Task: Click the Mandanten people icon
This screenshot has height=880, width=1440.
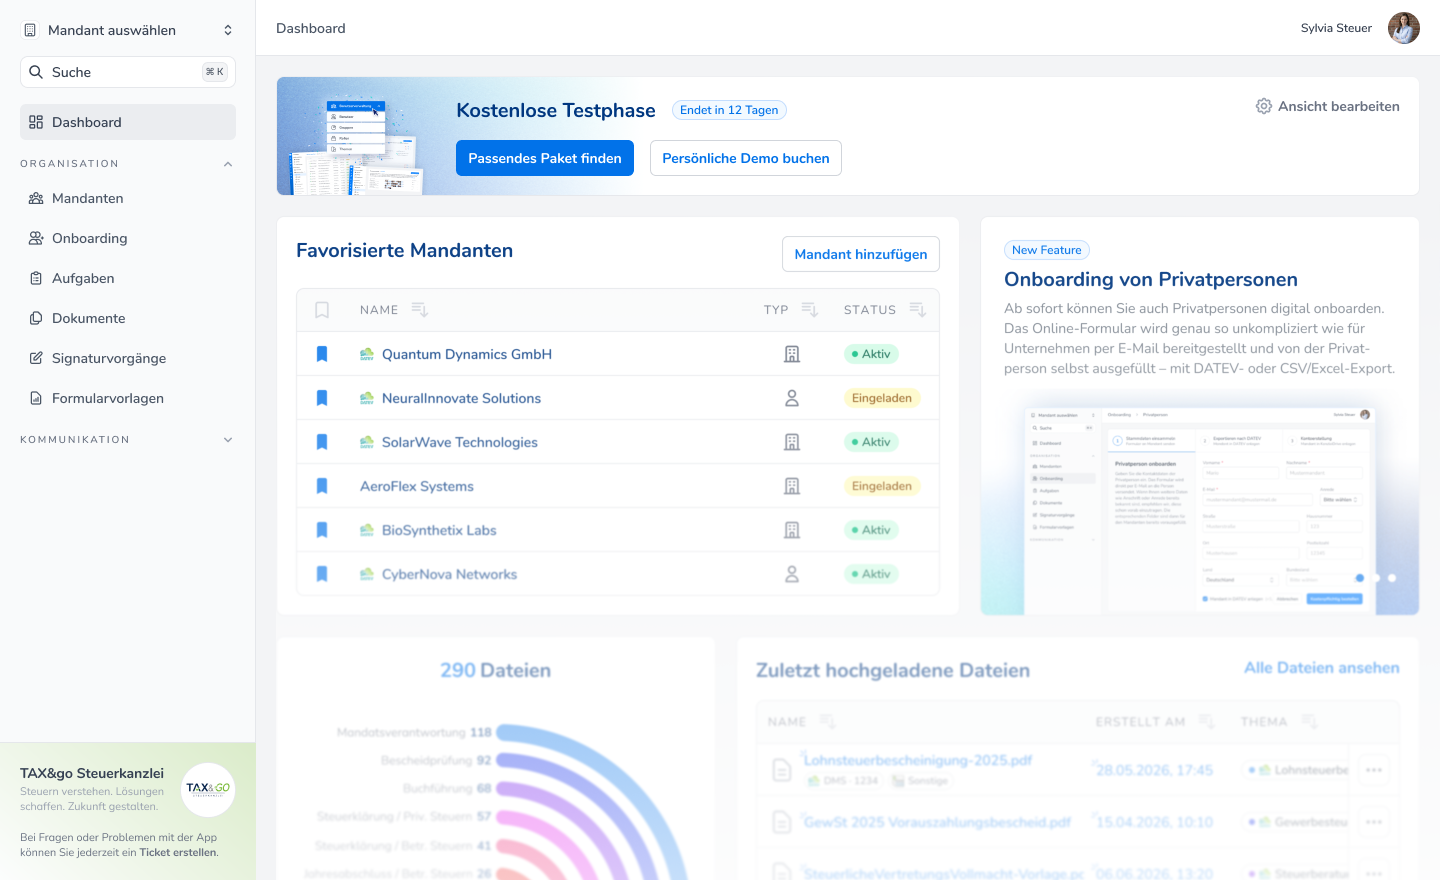Action: [x=36, y=198]
